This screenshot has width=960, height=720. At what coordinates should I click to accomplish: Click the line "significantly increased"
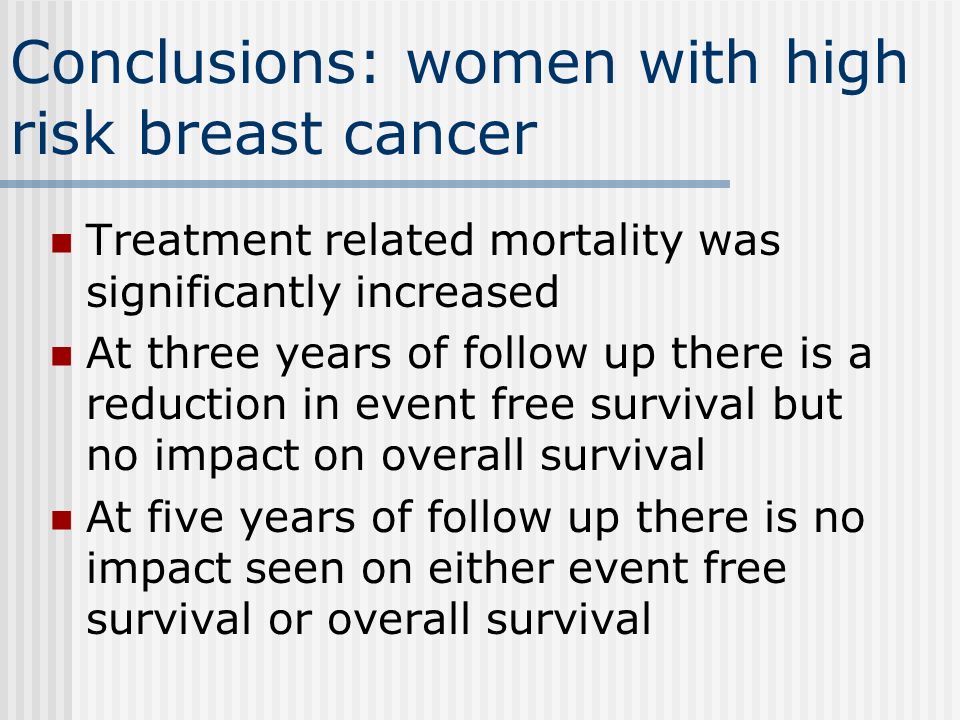323,293
